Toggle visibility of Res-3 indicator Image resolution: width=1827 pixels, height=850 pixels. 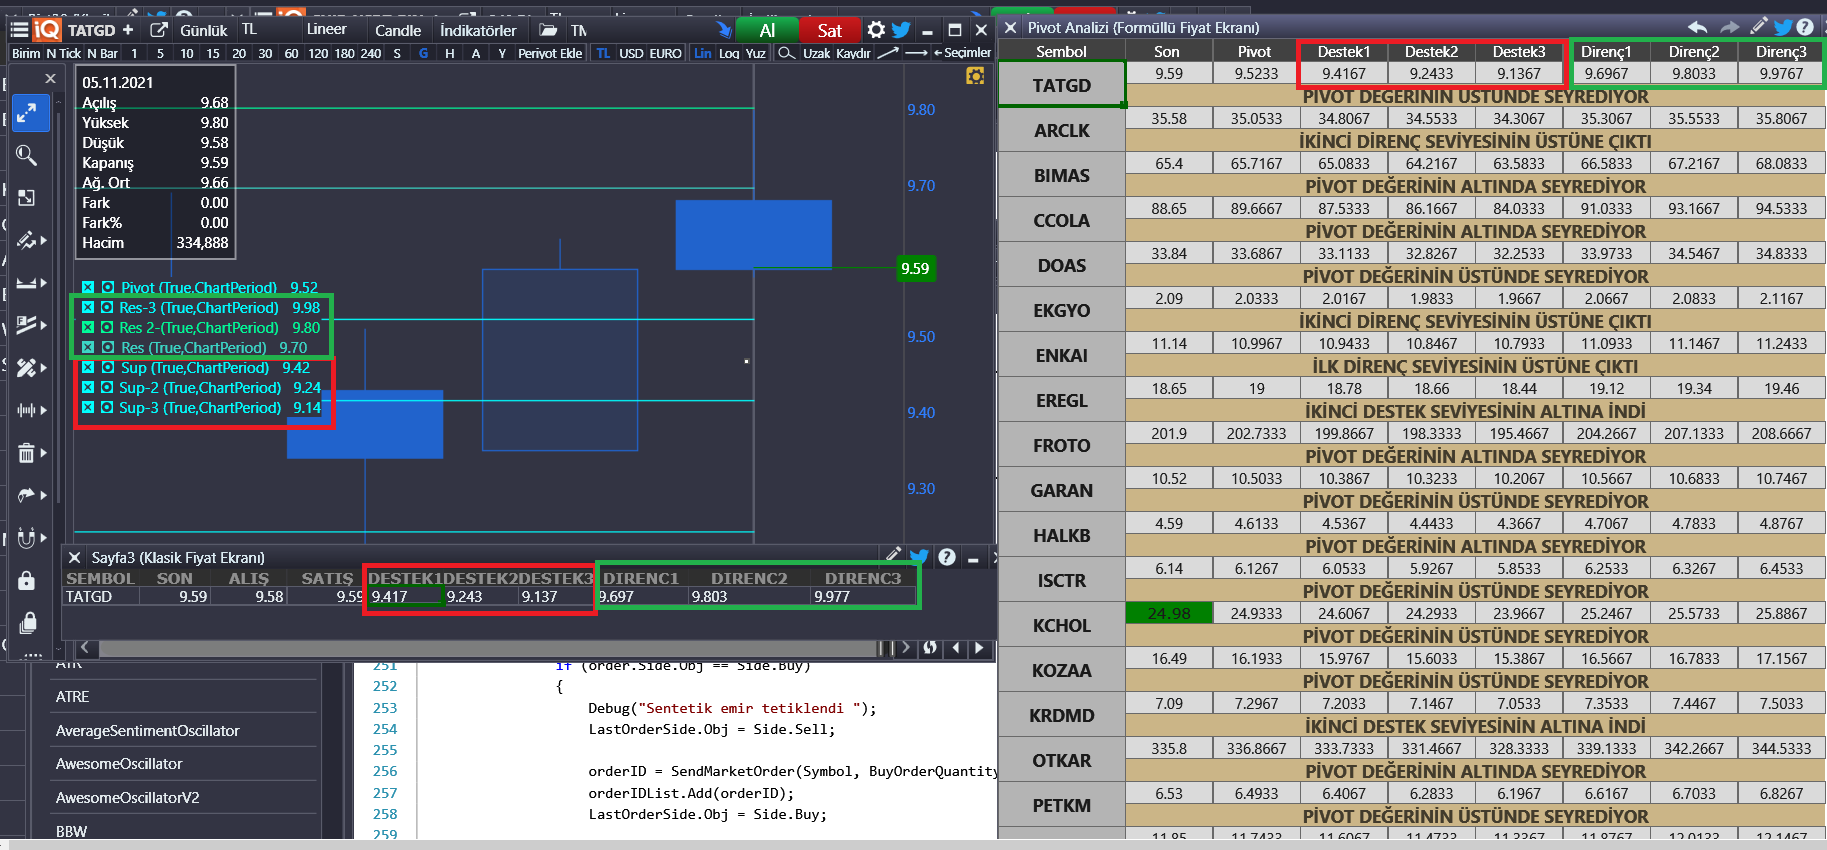107,308
